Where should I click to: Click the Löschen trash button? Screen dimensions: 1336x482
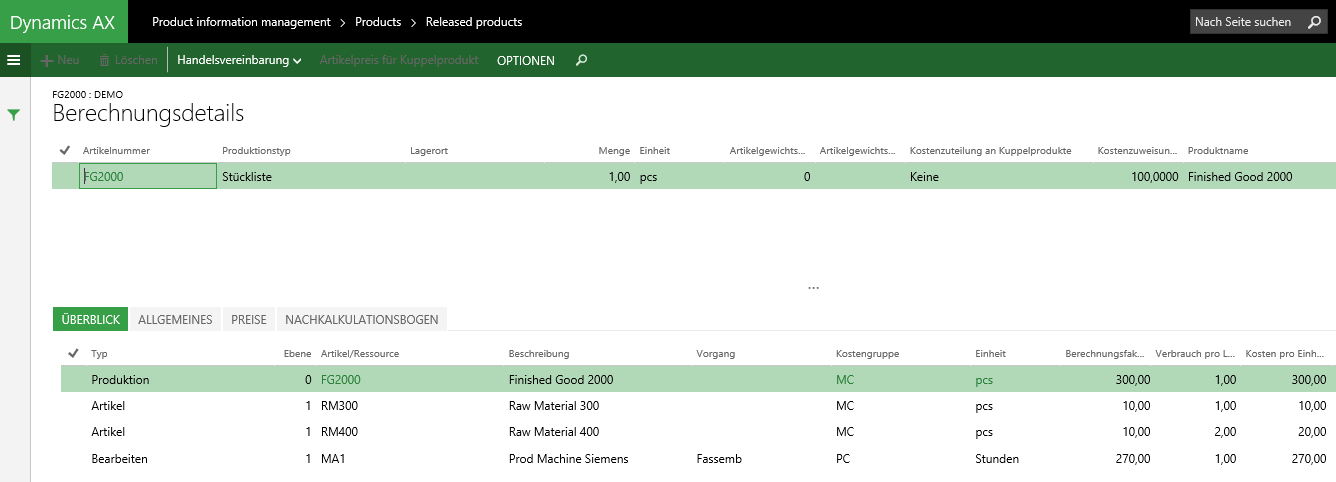pos(128,60)
